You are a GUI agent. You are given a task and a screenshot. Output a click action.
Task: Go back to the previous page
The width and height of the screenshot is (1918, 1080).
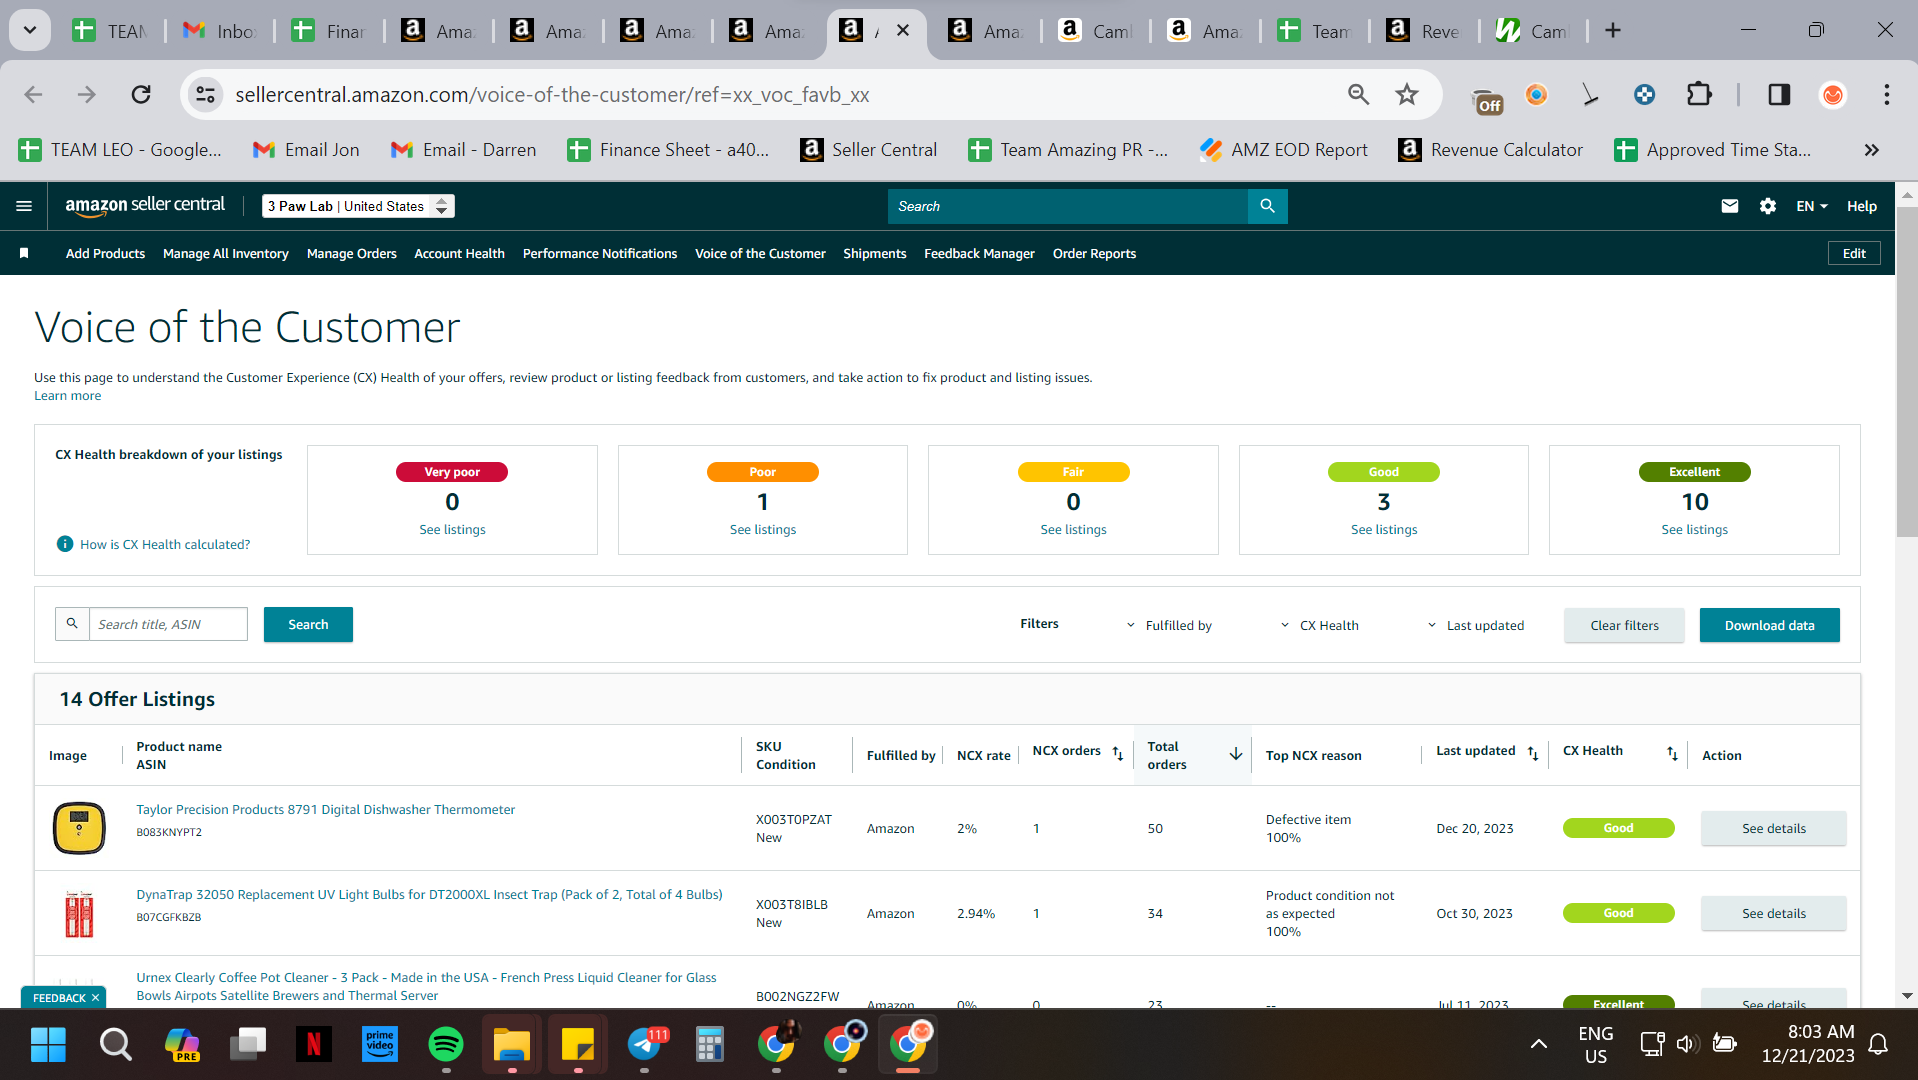point(33,94)
